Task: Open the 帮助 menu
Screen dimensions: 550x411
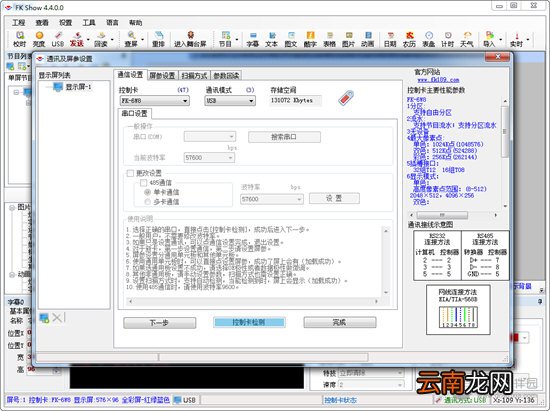Action: pyautogui.click(x=136, y=22)
